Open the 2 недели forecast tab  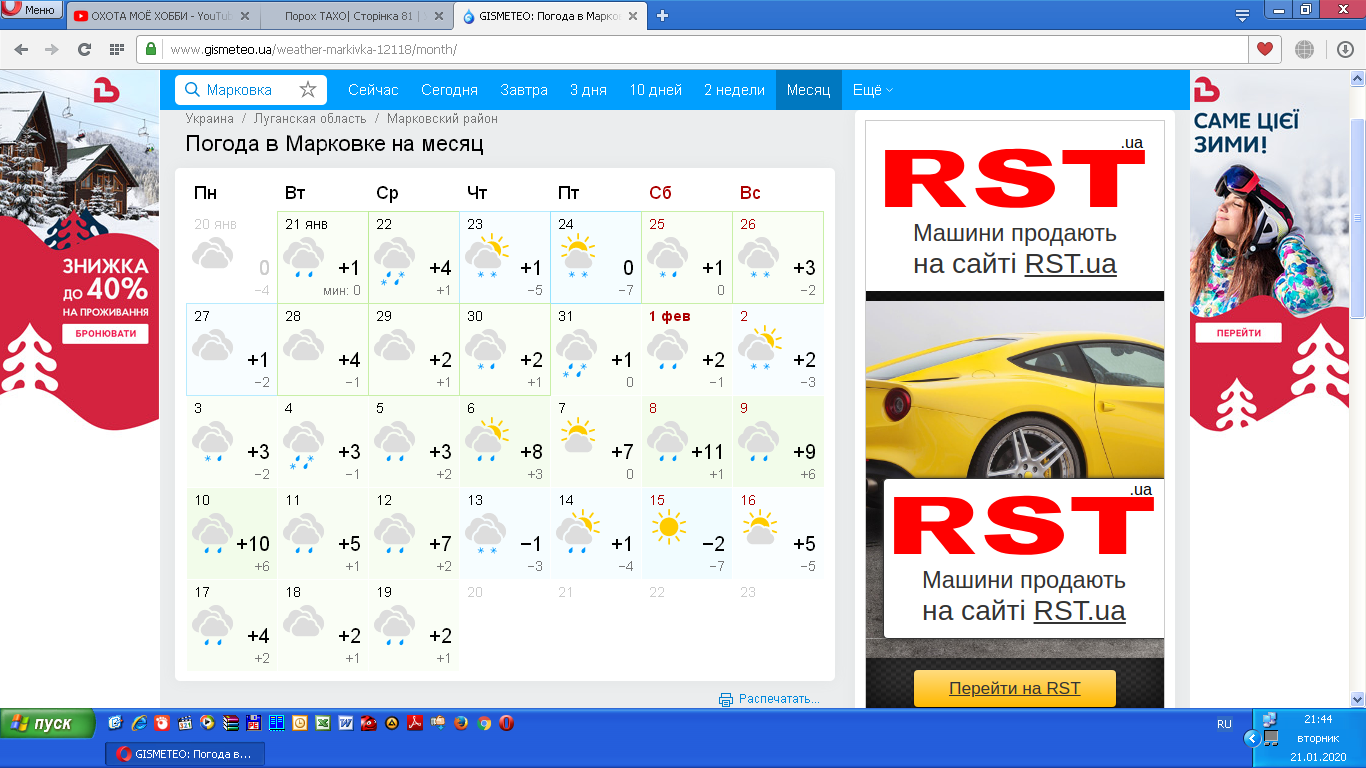coord(734,90)
